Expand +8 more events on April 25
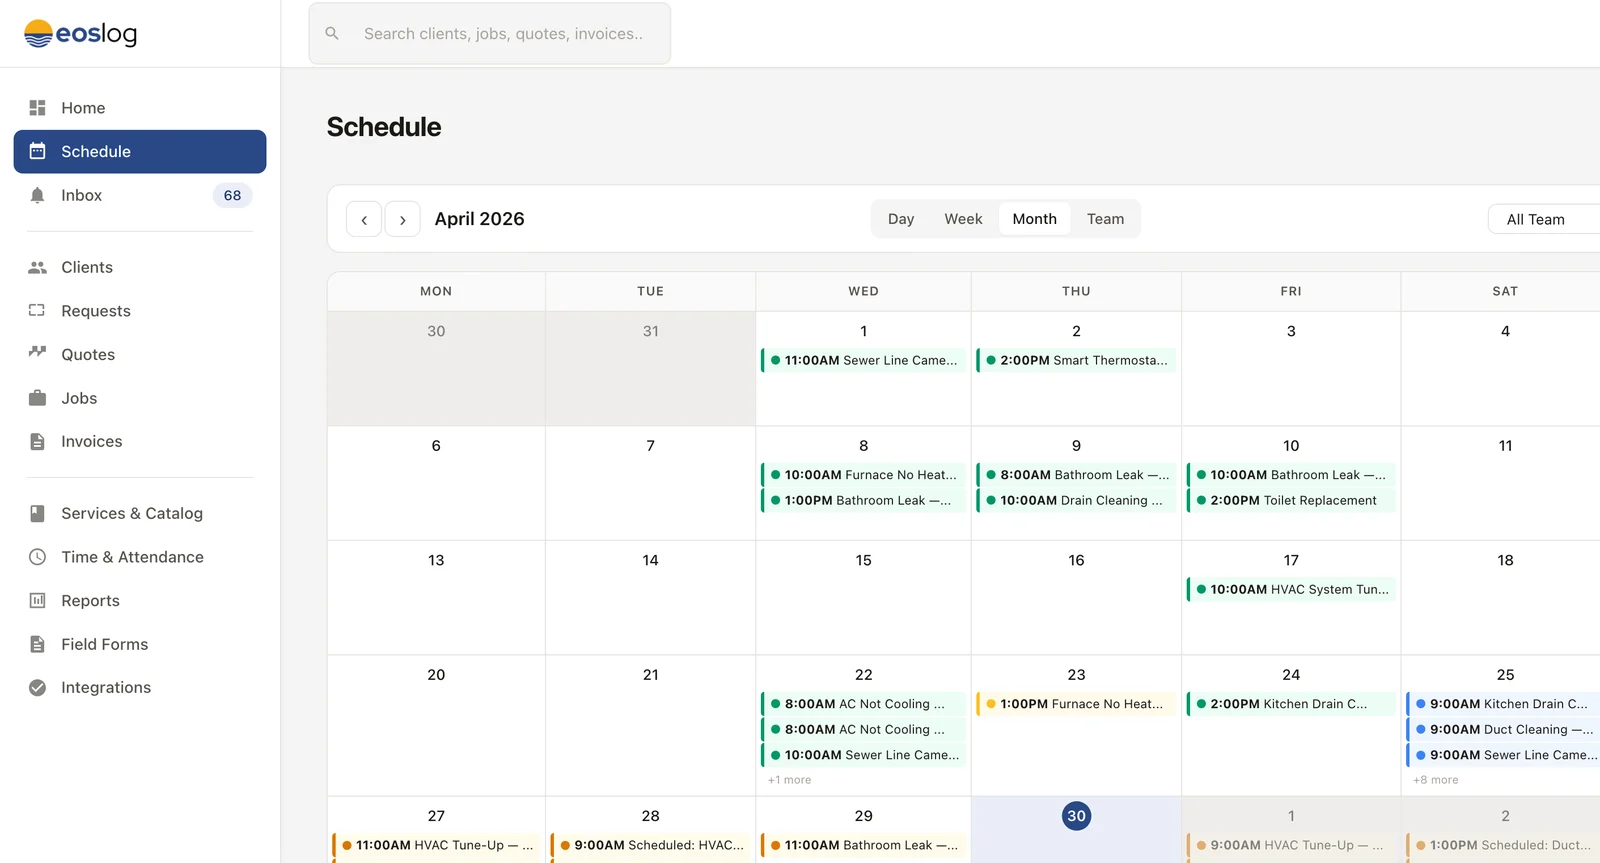This screenshot has width=1600, height=863. 1435,780
